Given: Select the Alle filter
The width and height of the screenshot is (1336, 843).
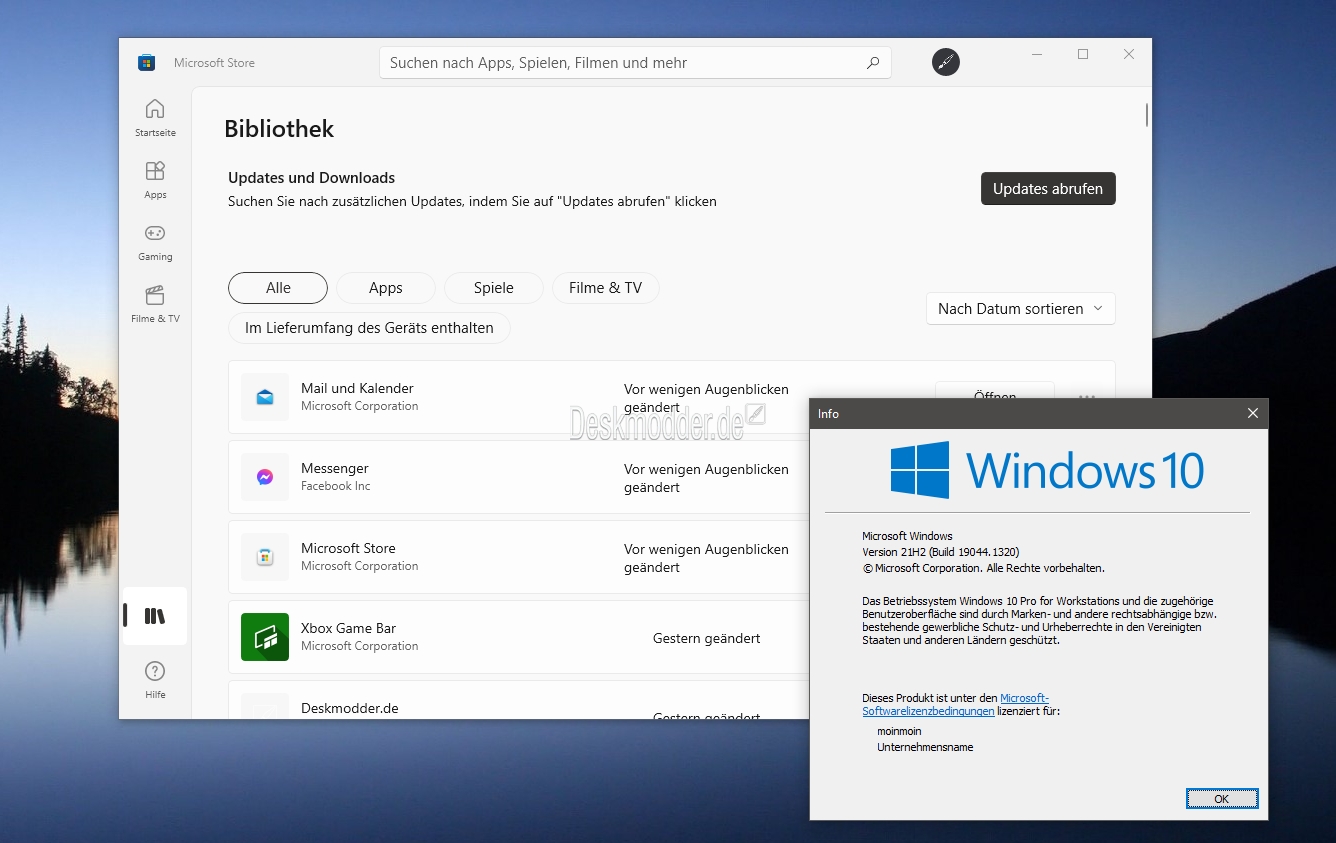Looking at the screenshot, I should [278, 288].
